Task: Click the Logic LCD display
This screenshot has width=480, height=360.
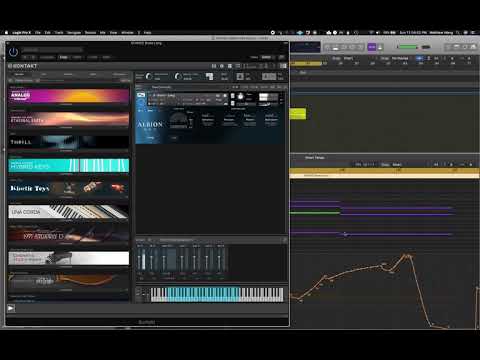Action: click(x=305, y=47)
